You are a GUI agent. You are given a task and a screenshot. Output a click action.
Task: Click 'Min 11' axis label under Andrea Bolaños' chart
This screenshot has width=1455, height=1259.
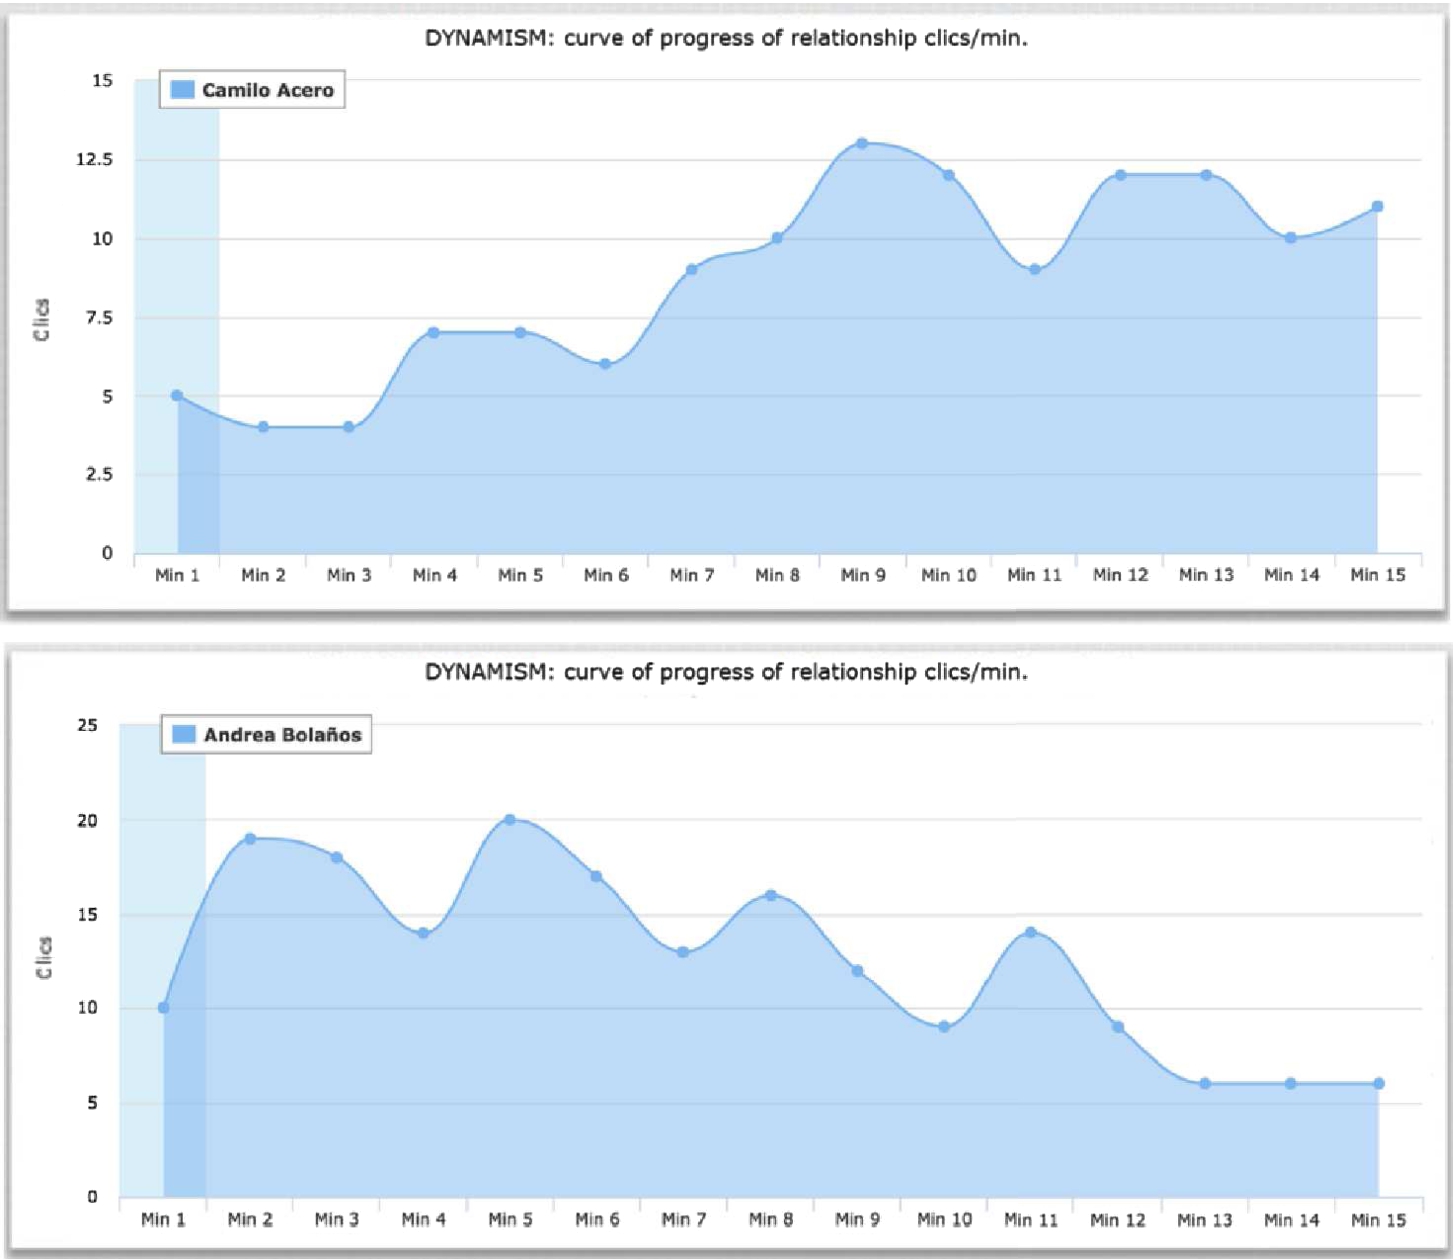click(1031, 1220)
